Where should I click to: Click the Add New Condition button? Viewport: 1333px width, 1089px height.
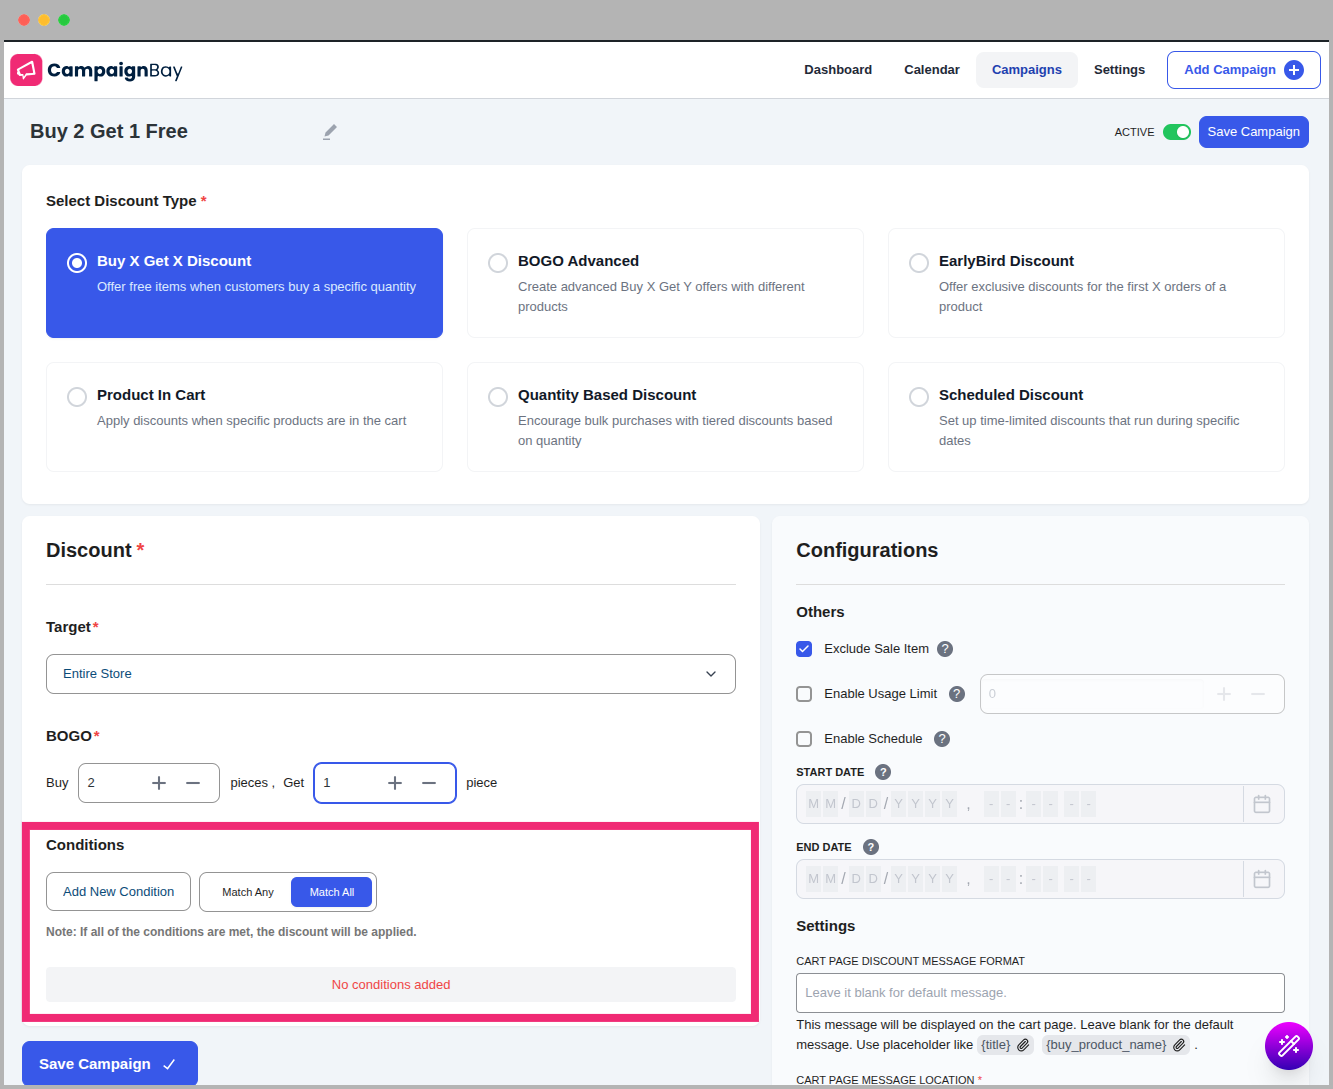117,891
